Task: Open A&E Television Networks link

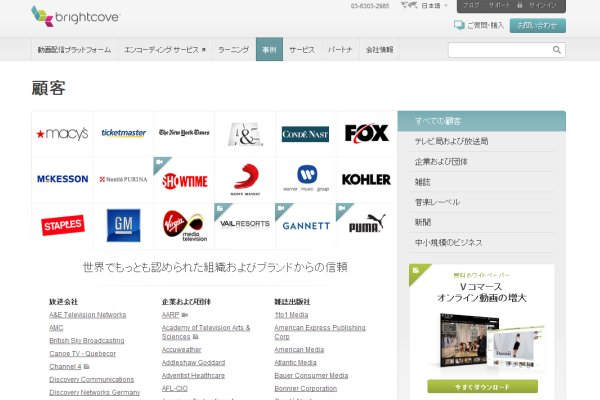Action: [x=88, y=315]
